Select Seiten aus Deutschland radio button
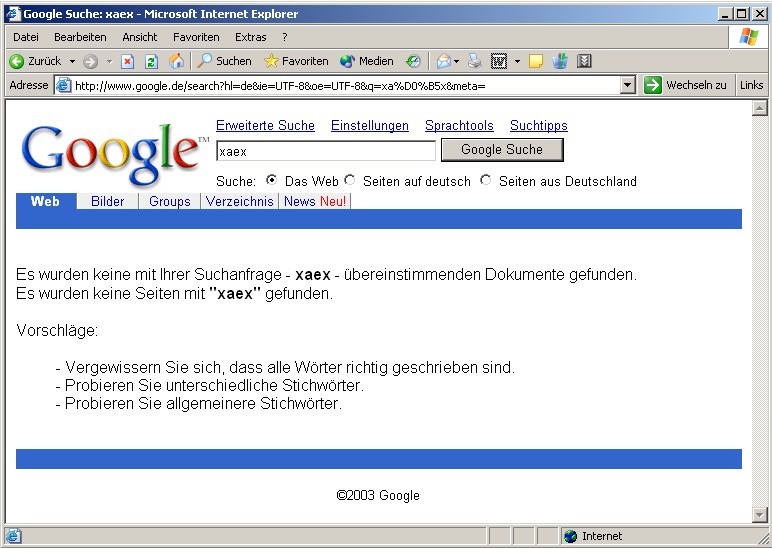 coord(486,180)
